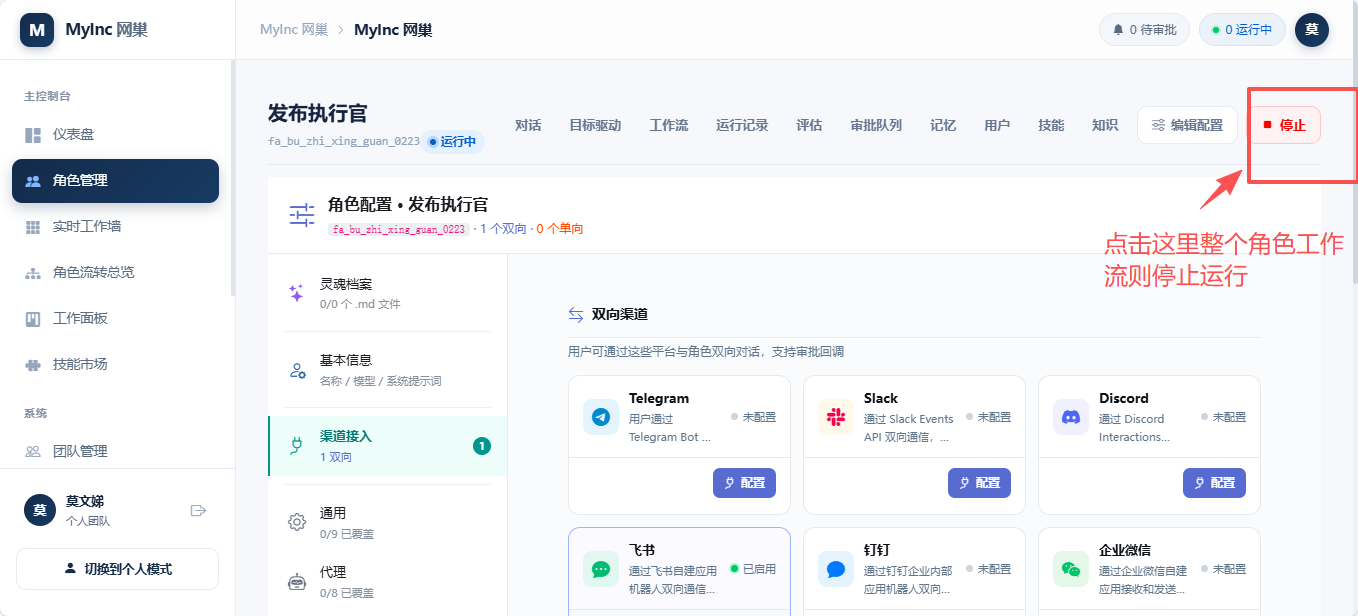This screenshot has height=616, width=1358.
Task: Click the Slack channel icon
Action: (x=836, y=417)
